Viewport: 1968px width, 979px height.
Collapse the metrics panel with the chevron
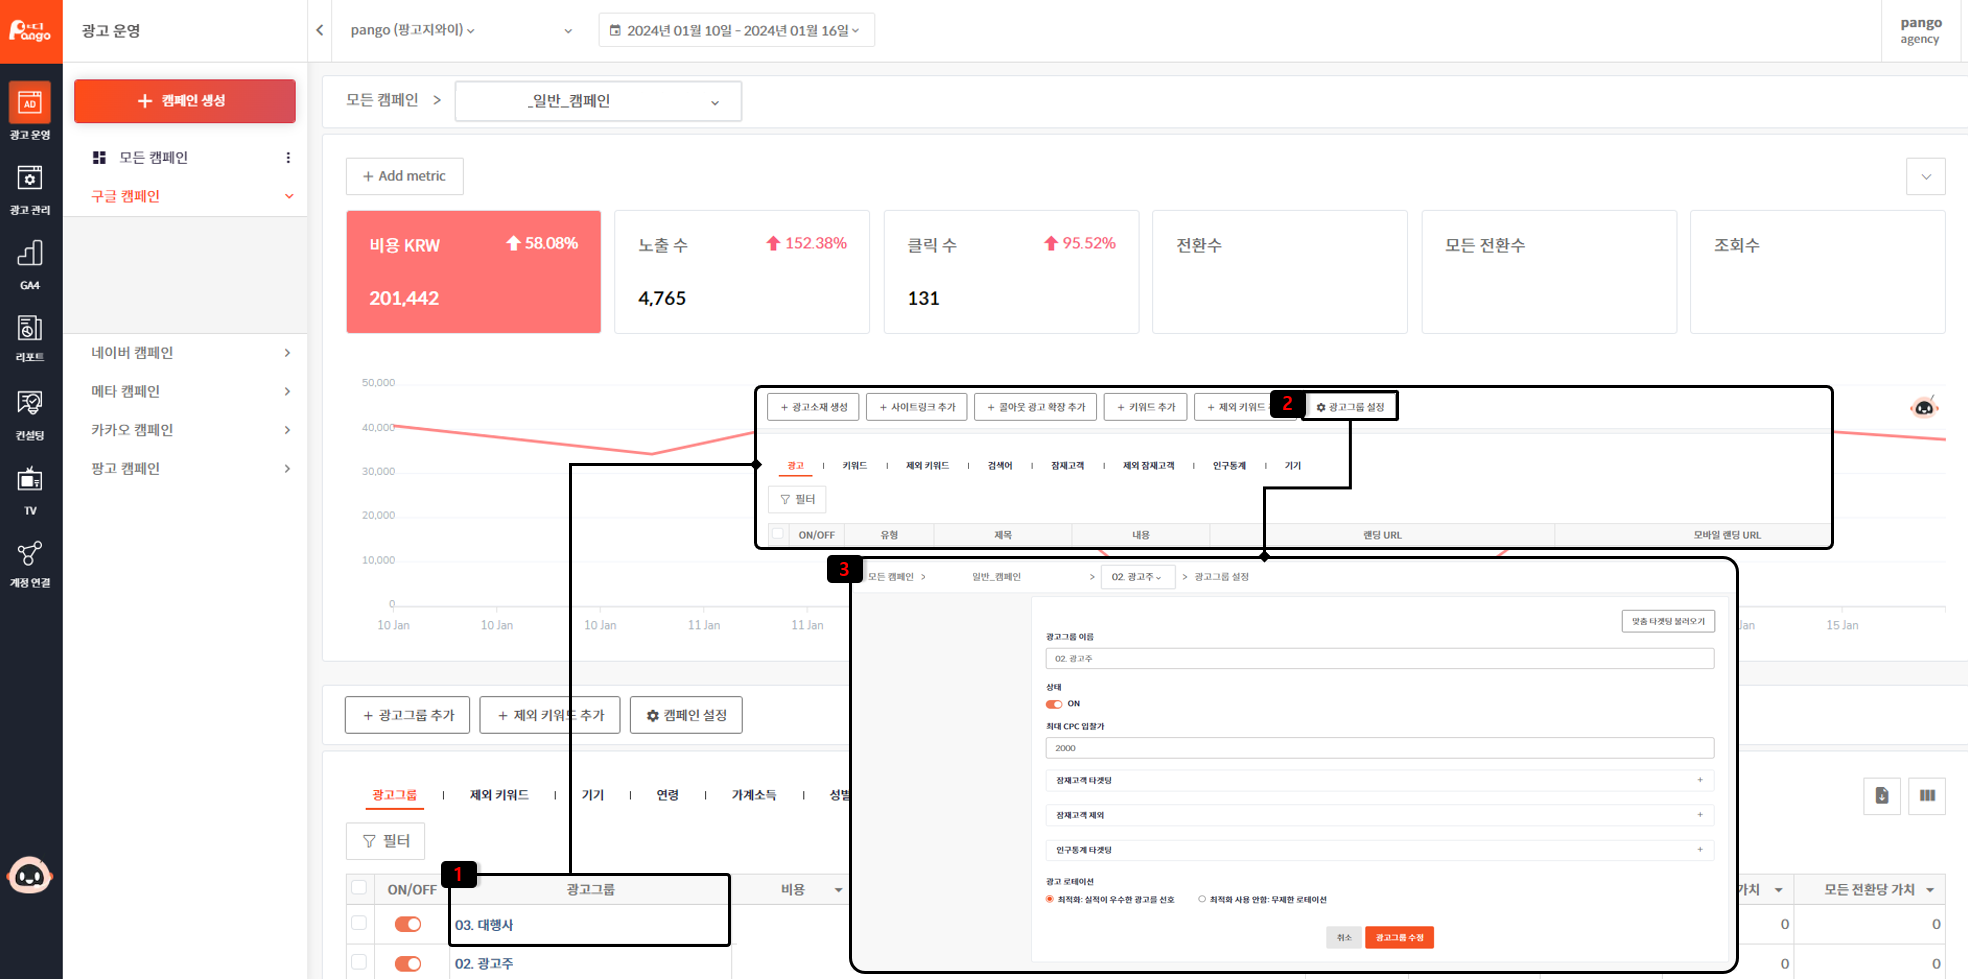[1926, 177]
